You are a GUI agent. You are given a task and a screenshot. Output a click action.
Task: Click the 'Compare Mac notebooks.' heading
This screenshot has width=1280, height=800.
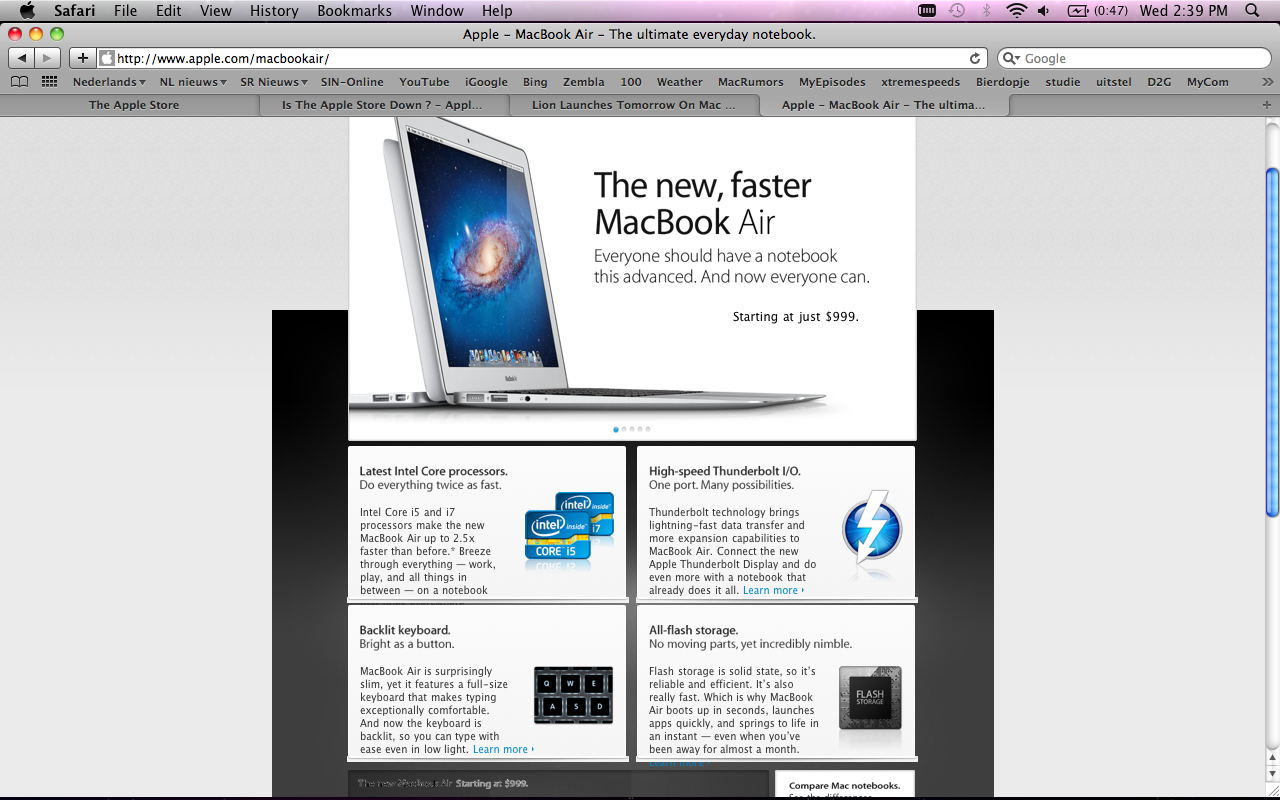pos(845,786)
